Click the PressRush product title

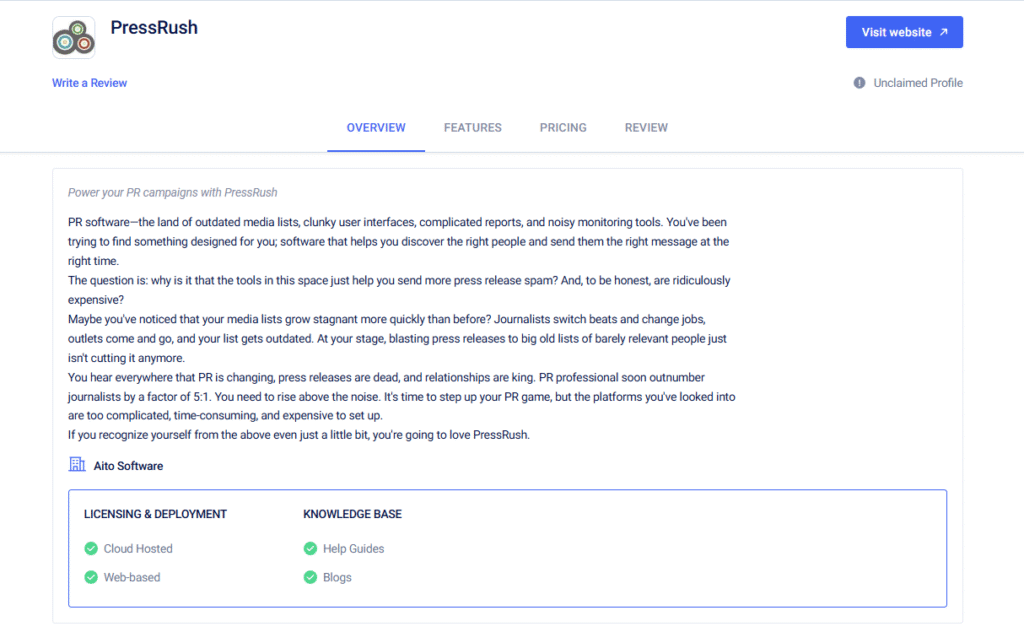point(154,28)
